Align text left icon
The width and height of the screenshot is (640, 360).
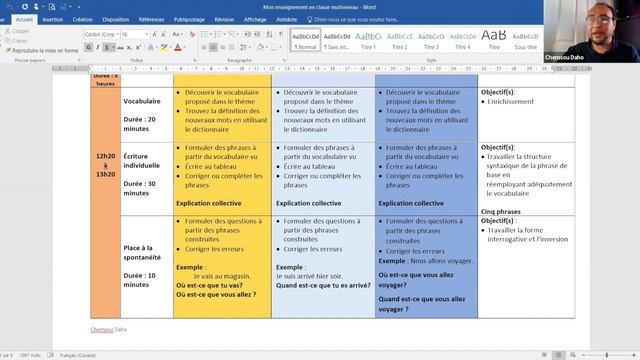204,48
